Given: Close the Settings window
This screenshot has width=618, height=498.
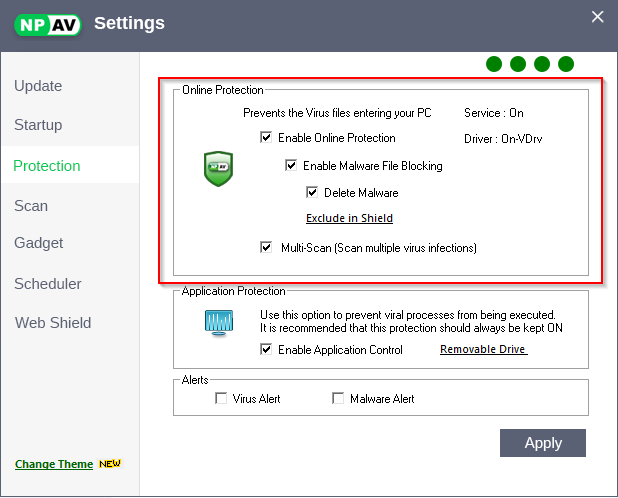Looking at the screenshot, I should [598, 16].
